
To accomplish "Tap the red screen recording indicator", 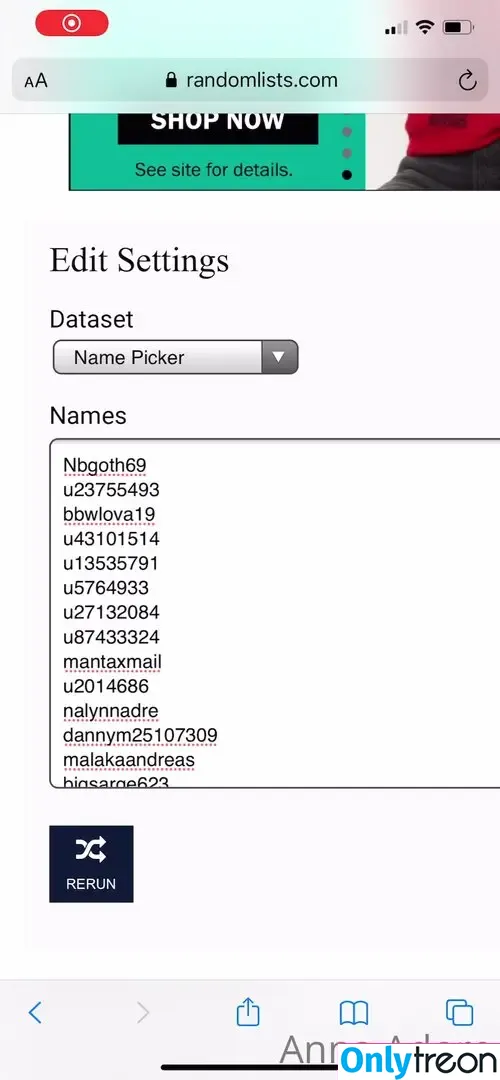I will pos(72,24).
